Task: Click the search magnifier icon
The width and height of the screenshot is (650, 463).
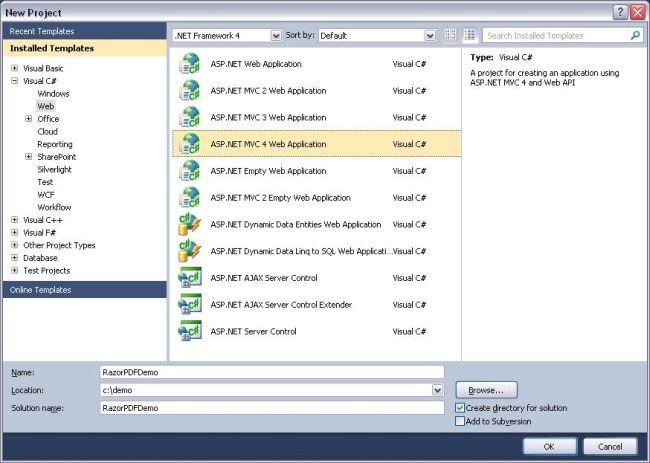Action: [635, 36]
